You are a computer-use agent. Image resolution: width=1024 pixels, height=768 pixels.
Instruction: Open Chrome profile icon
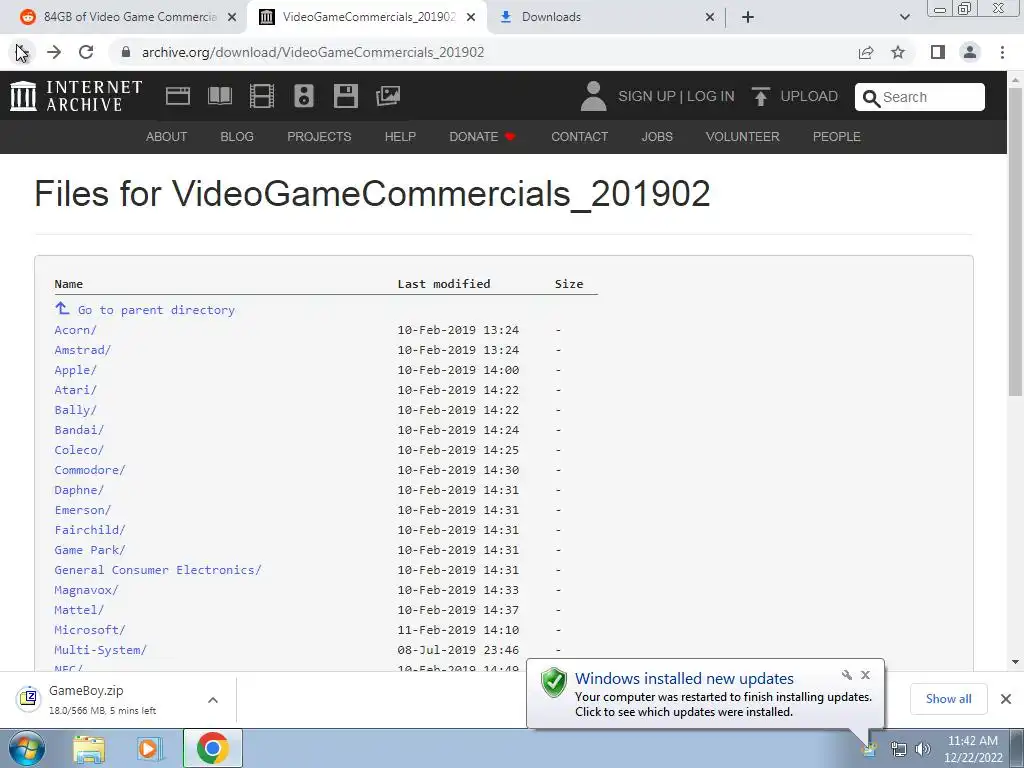pyautogui.click(x=970, y=52)
